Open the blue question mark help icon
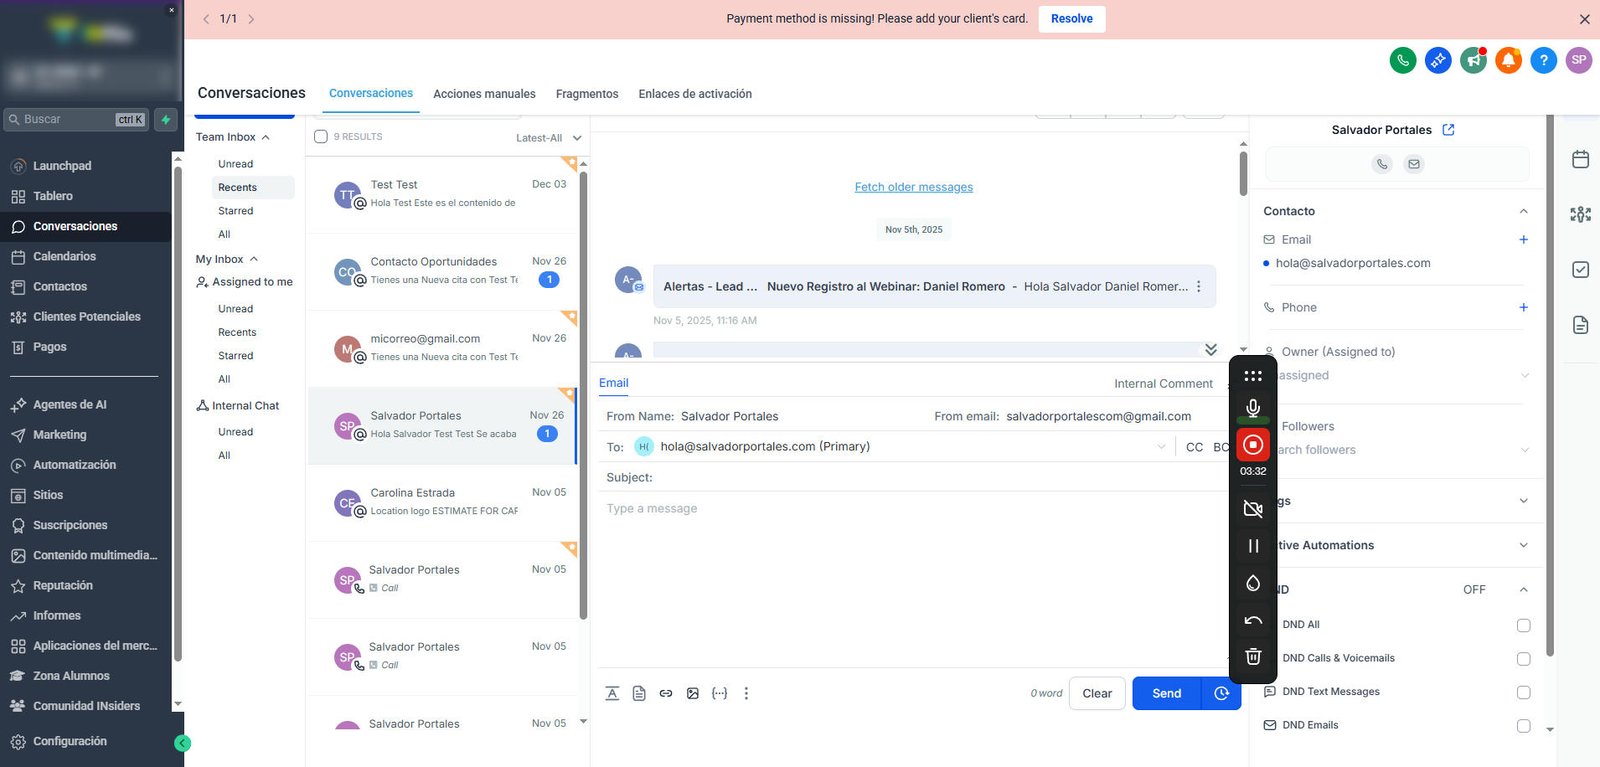This screenshot has width=1600, height=767. pos(1544,60)
